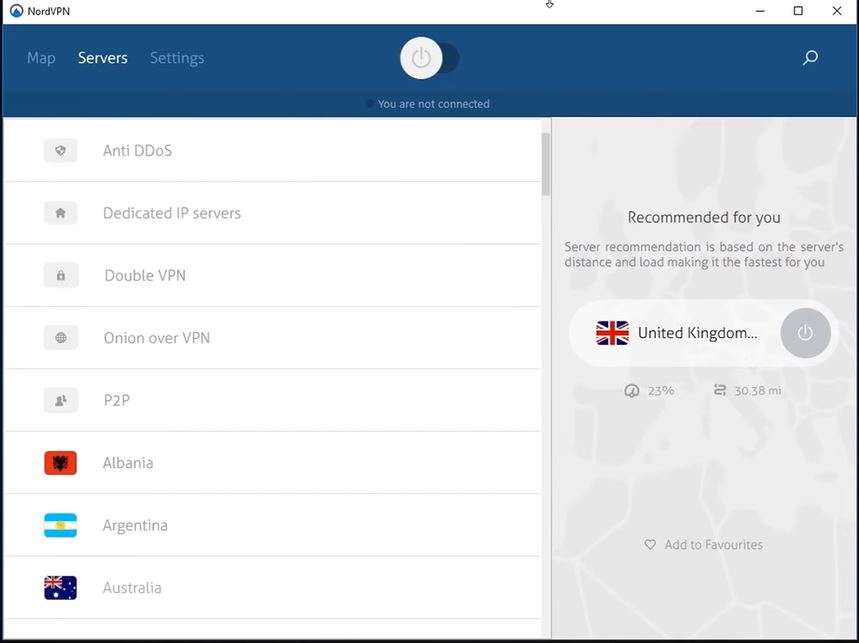
Task: Switch to the Map tab
Action: point(41,58)
